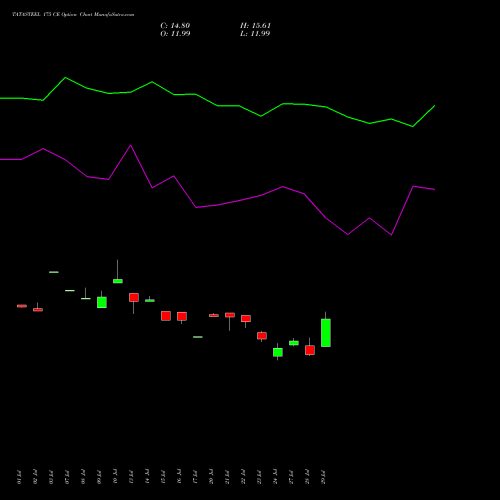Click the red candle on 23 Jul

click(262, 336)
